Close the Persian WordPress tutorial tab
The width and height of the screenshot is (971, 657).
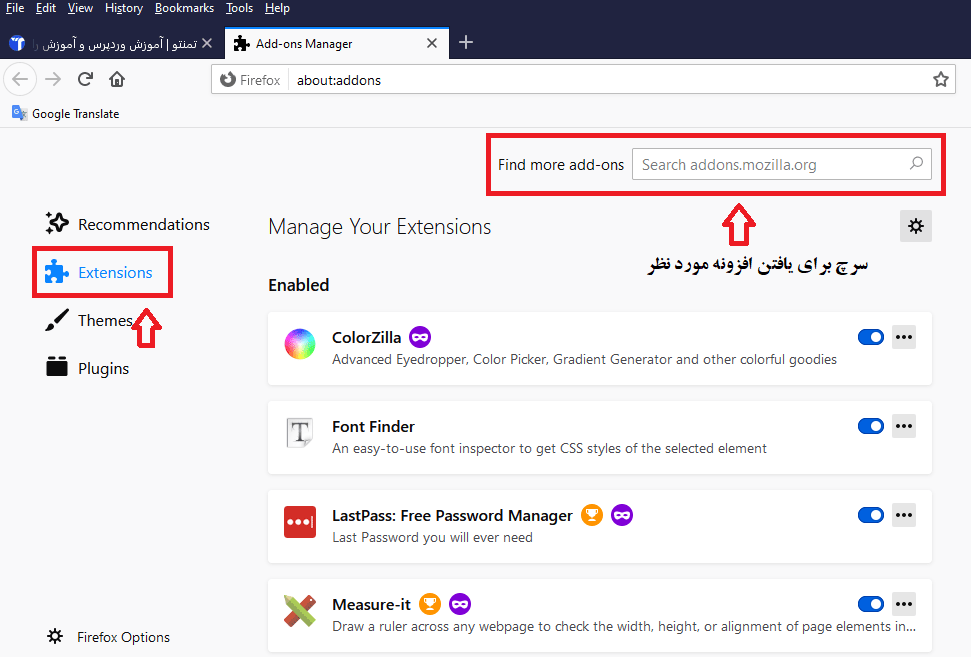(x=207, y=43)
